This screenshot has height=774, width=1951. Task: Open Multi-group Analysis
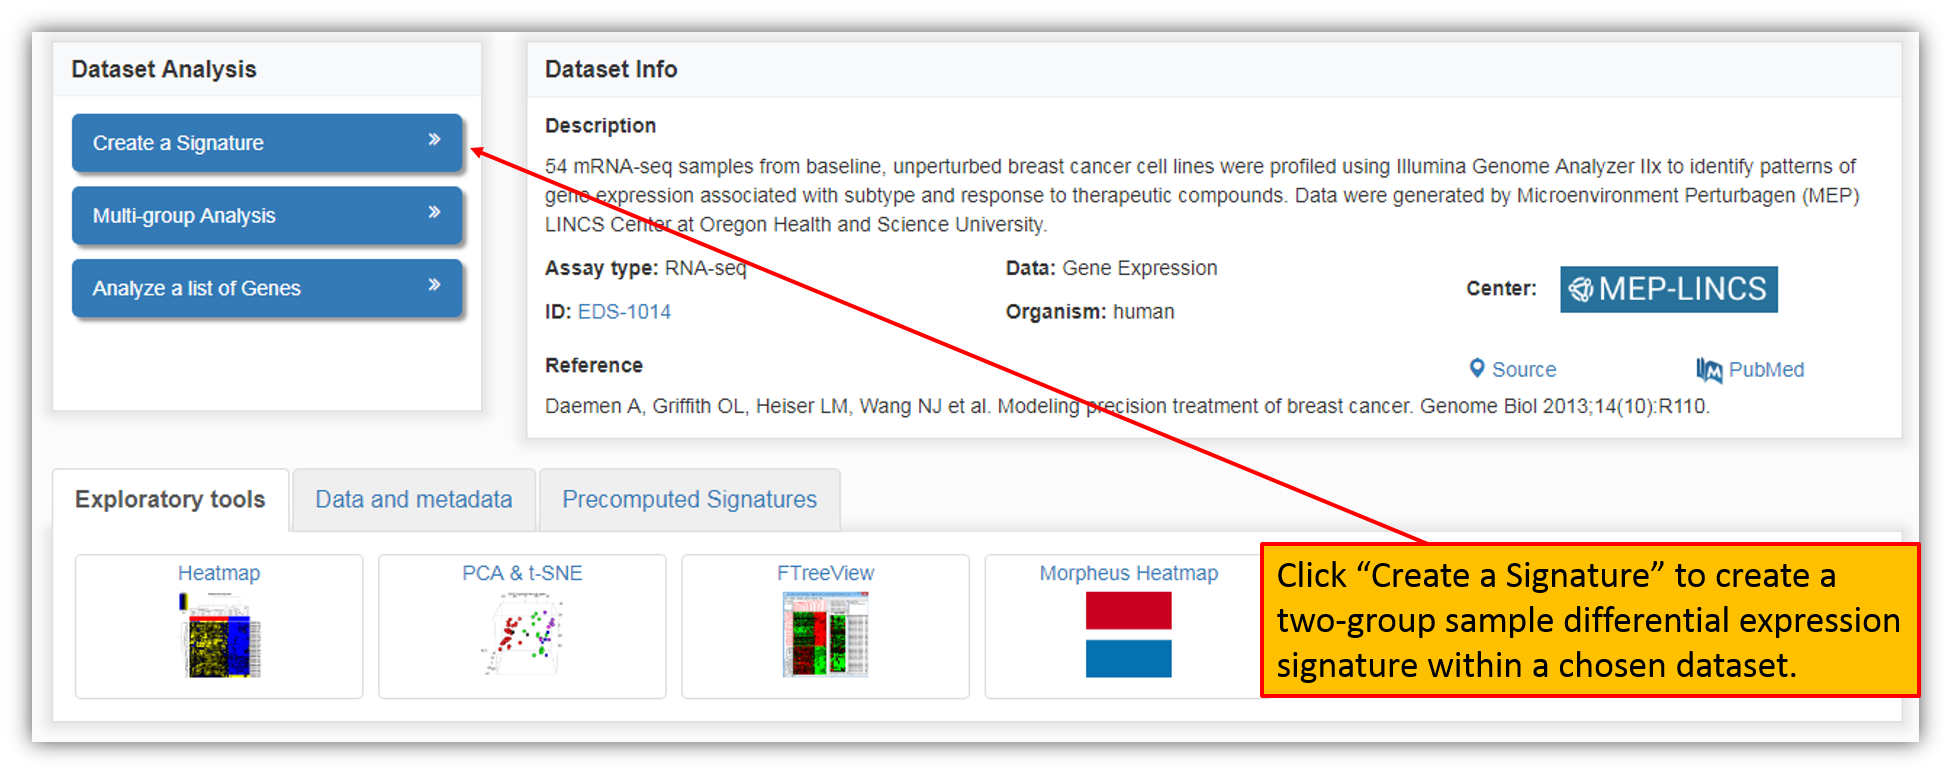point(267,216)
